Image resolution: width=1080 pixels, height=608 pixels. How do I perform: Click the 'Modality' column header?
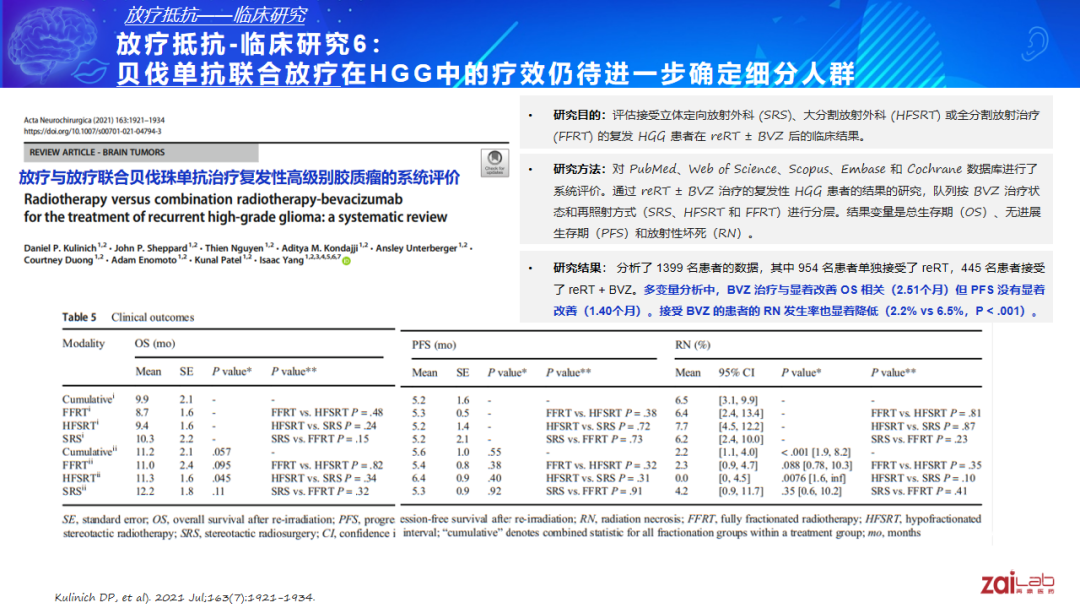(83, 344)
